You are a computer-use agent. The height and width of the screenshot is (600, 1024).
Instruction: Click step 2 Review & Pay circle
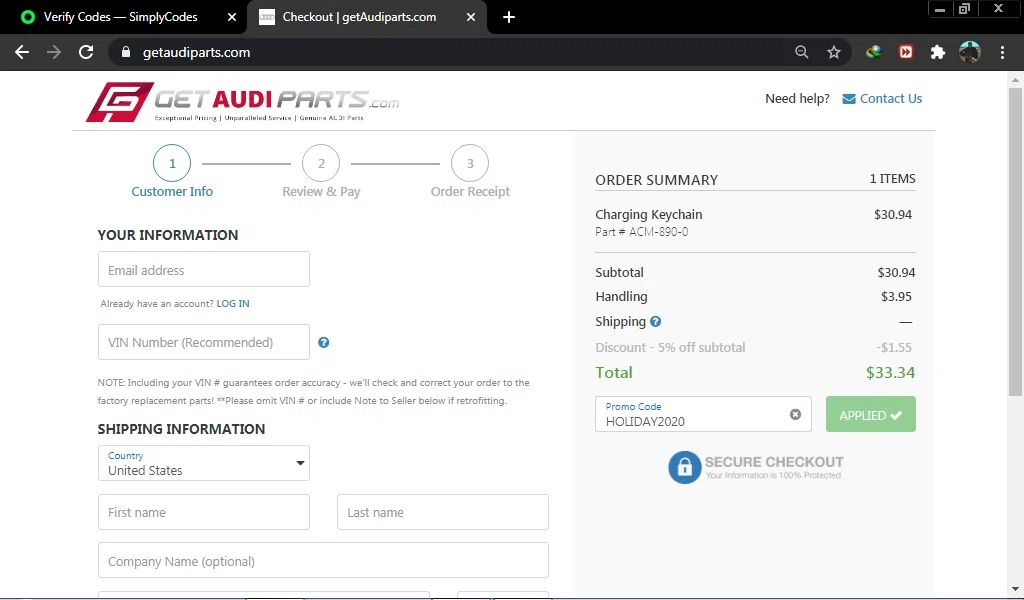(321, 163)
